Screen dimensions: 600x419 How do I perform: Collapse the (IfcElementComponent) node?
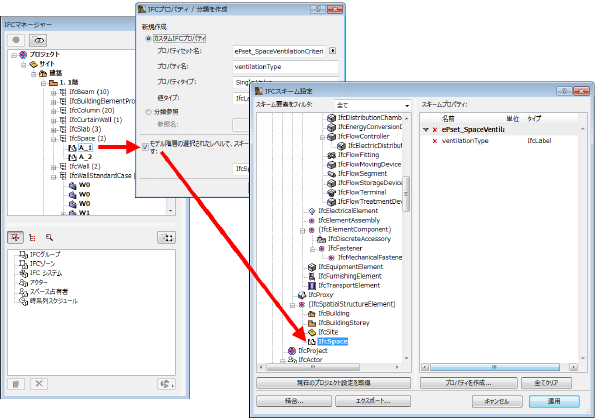(302, 230)
